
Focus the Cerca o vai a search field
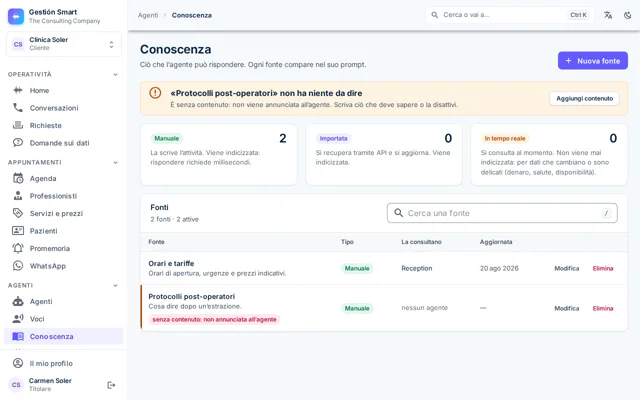tap(509, 15)
